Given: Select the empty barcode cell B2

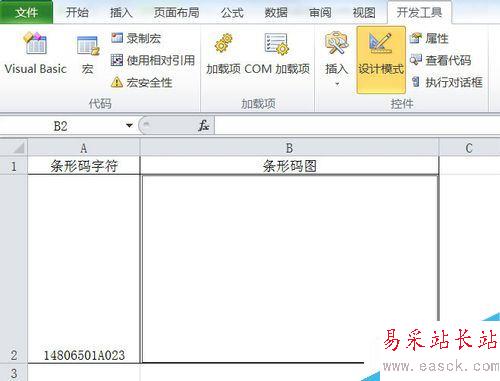Looking at the screenshot, I should [x=289, y=269].
